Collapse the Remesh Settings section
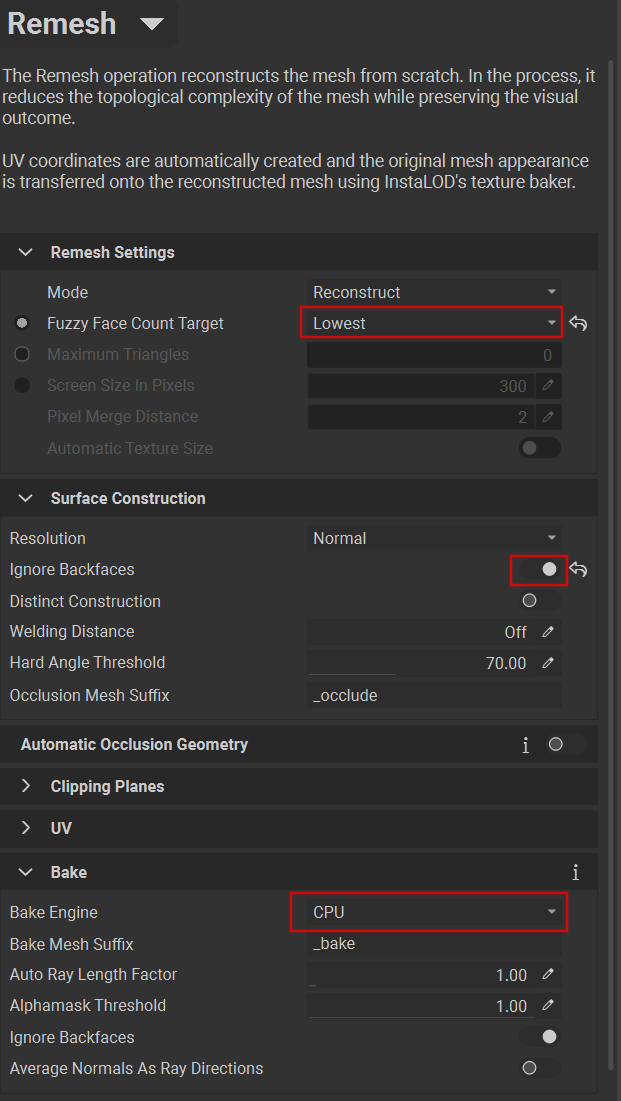 click(x=27, y=253)
